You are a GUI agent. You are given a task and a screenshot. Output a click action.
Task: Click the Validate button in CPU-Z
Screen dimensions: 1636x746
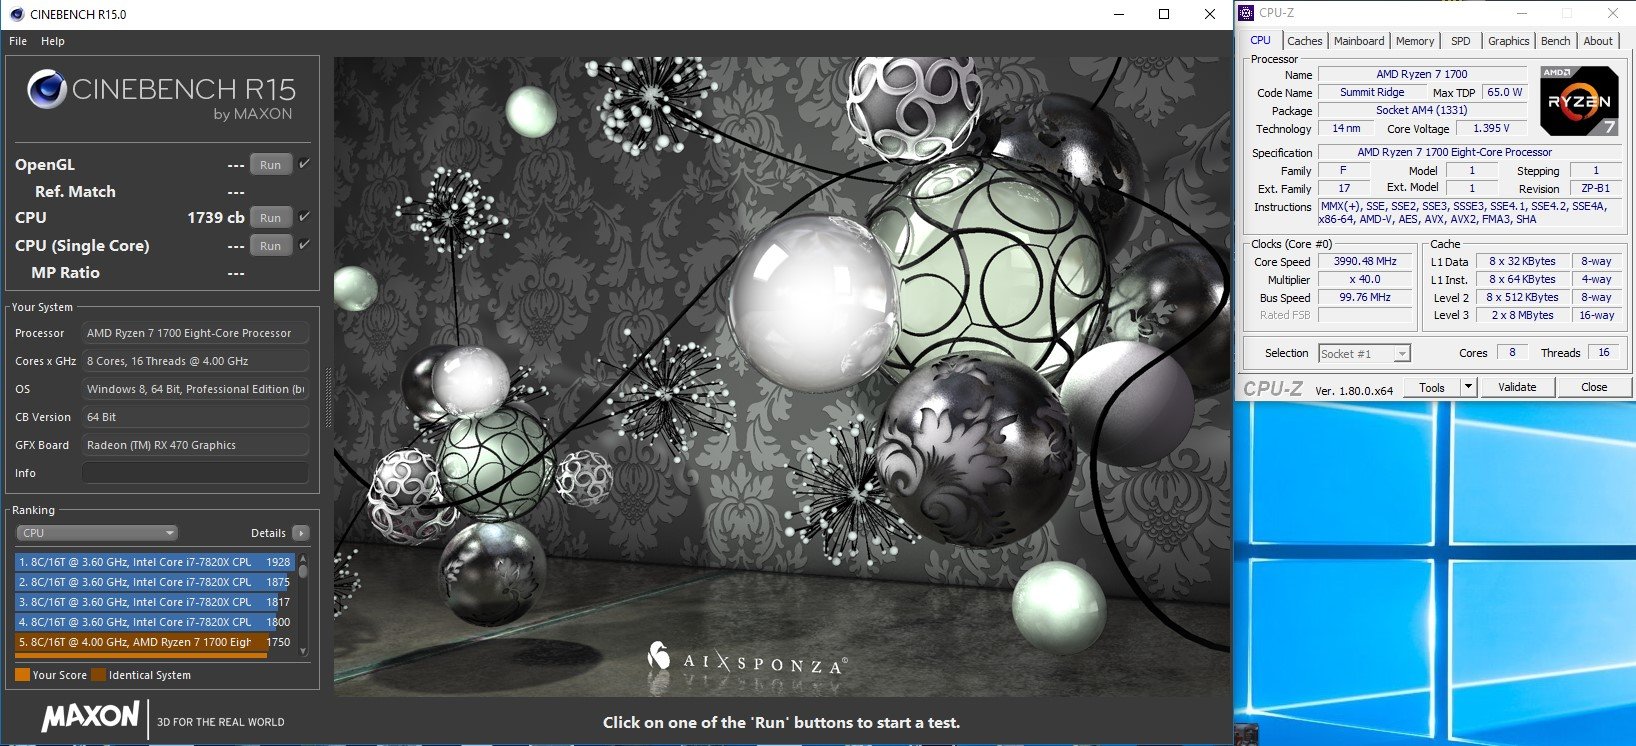tap(1517, 387)
